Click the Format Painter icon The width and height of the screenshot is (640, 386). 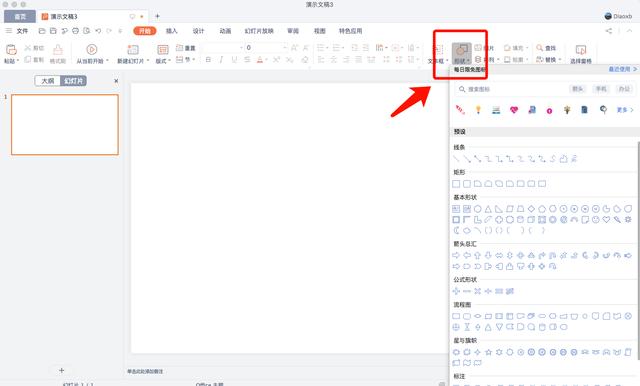58,50
